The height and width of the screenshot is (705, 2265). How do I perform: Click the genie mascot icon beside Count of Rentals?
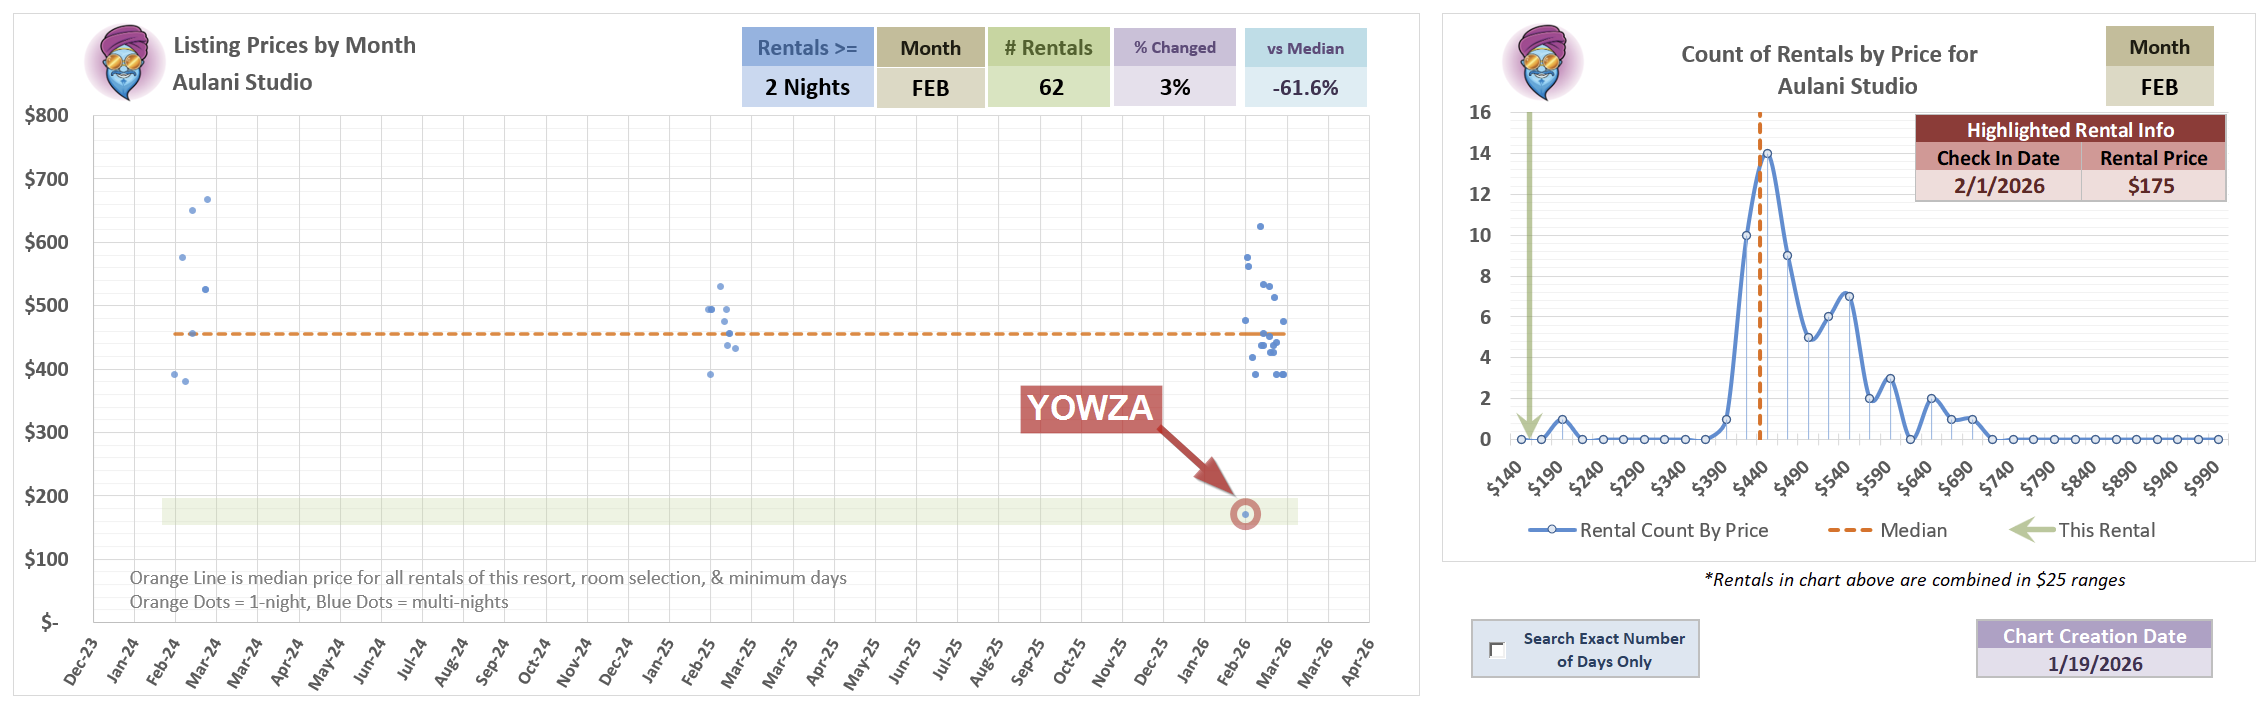tap(1541, 62)
